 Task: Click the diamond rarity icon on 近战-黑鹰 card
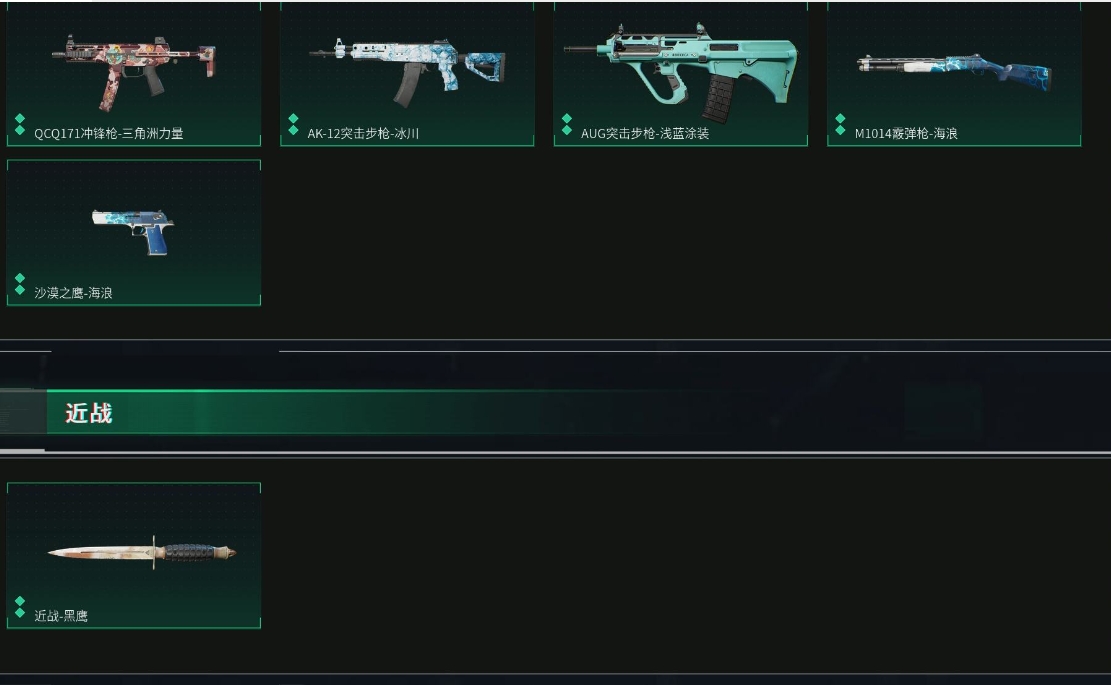coord(20,607)
